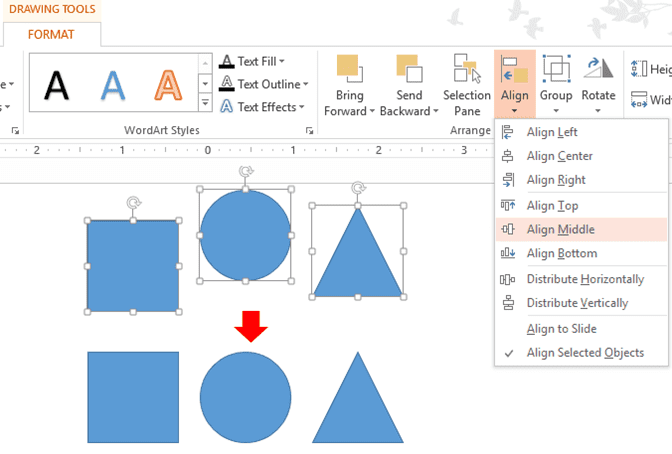Expand the WordArt styles gallery More button
672x454 pixels.
click(x=205, y=103)
